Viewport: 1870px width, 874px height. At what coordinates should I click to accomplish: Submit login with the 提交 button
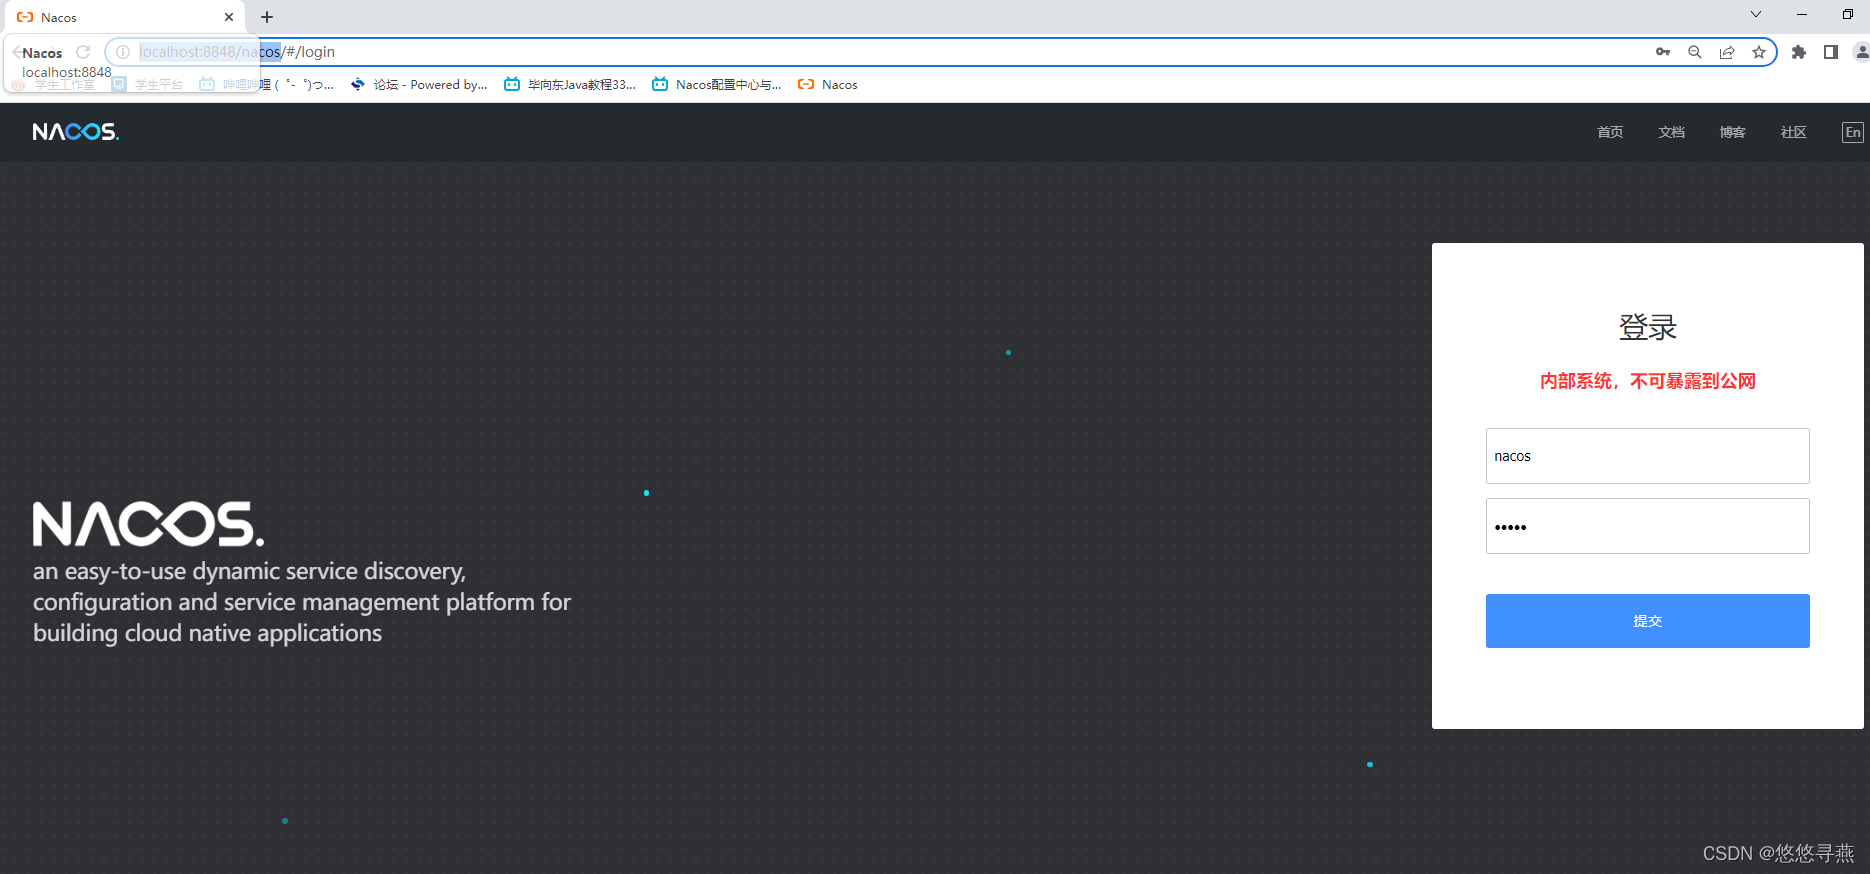1647,621
